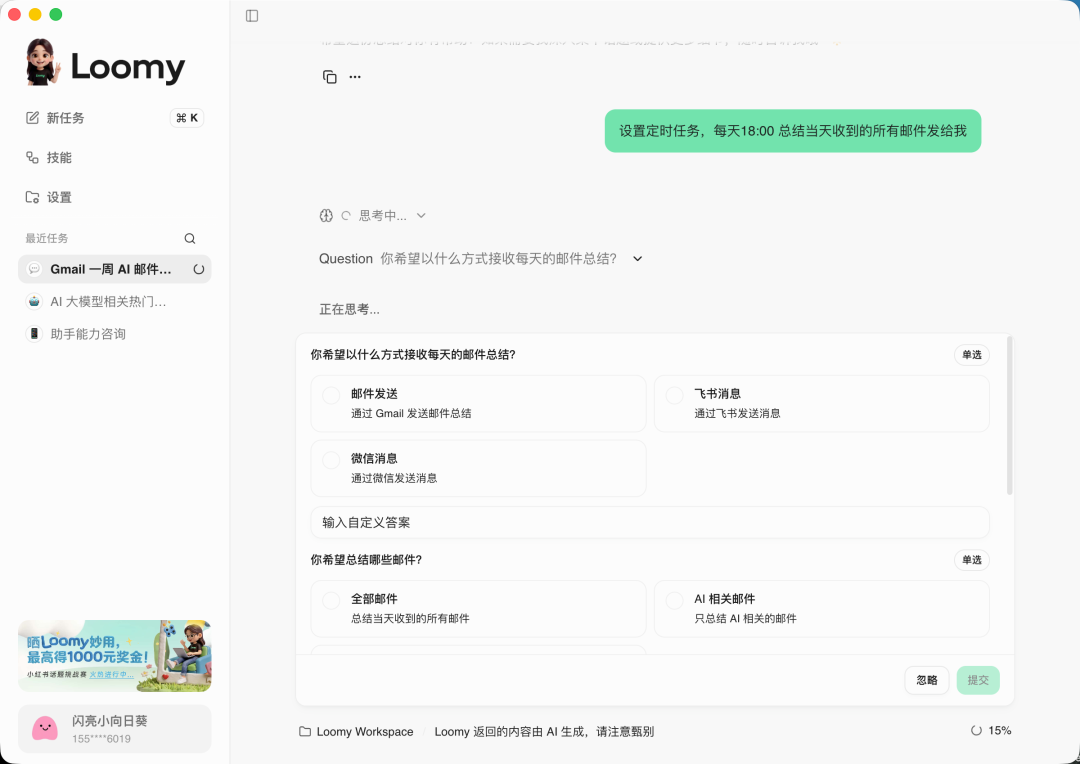Screen dimensions: 1080x764
Task: Search recent tasks with magnifier icon
Action: tap(190, 238)
